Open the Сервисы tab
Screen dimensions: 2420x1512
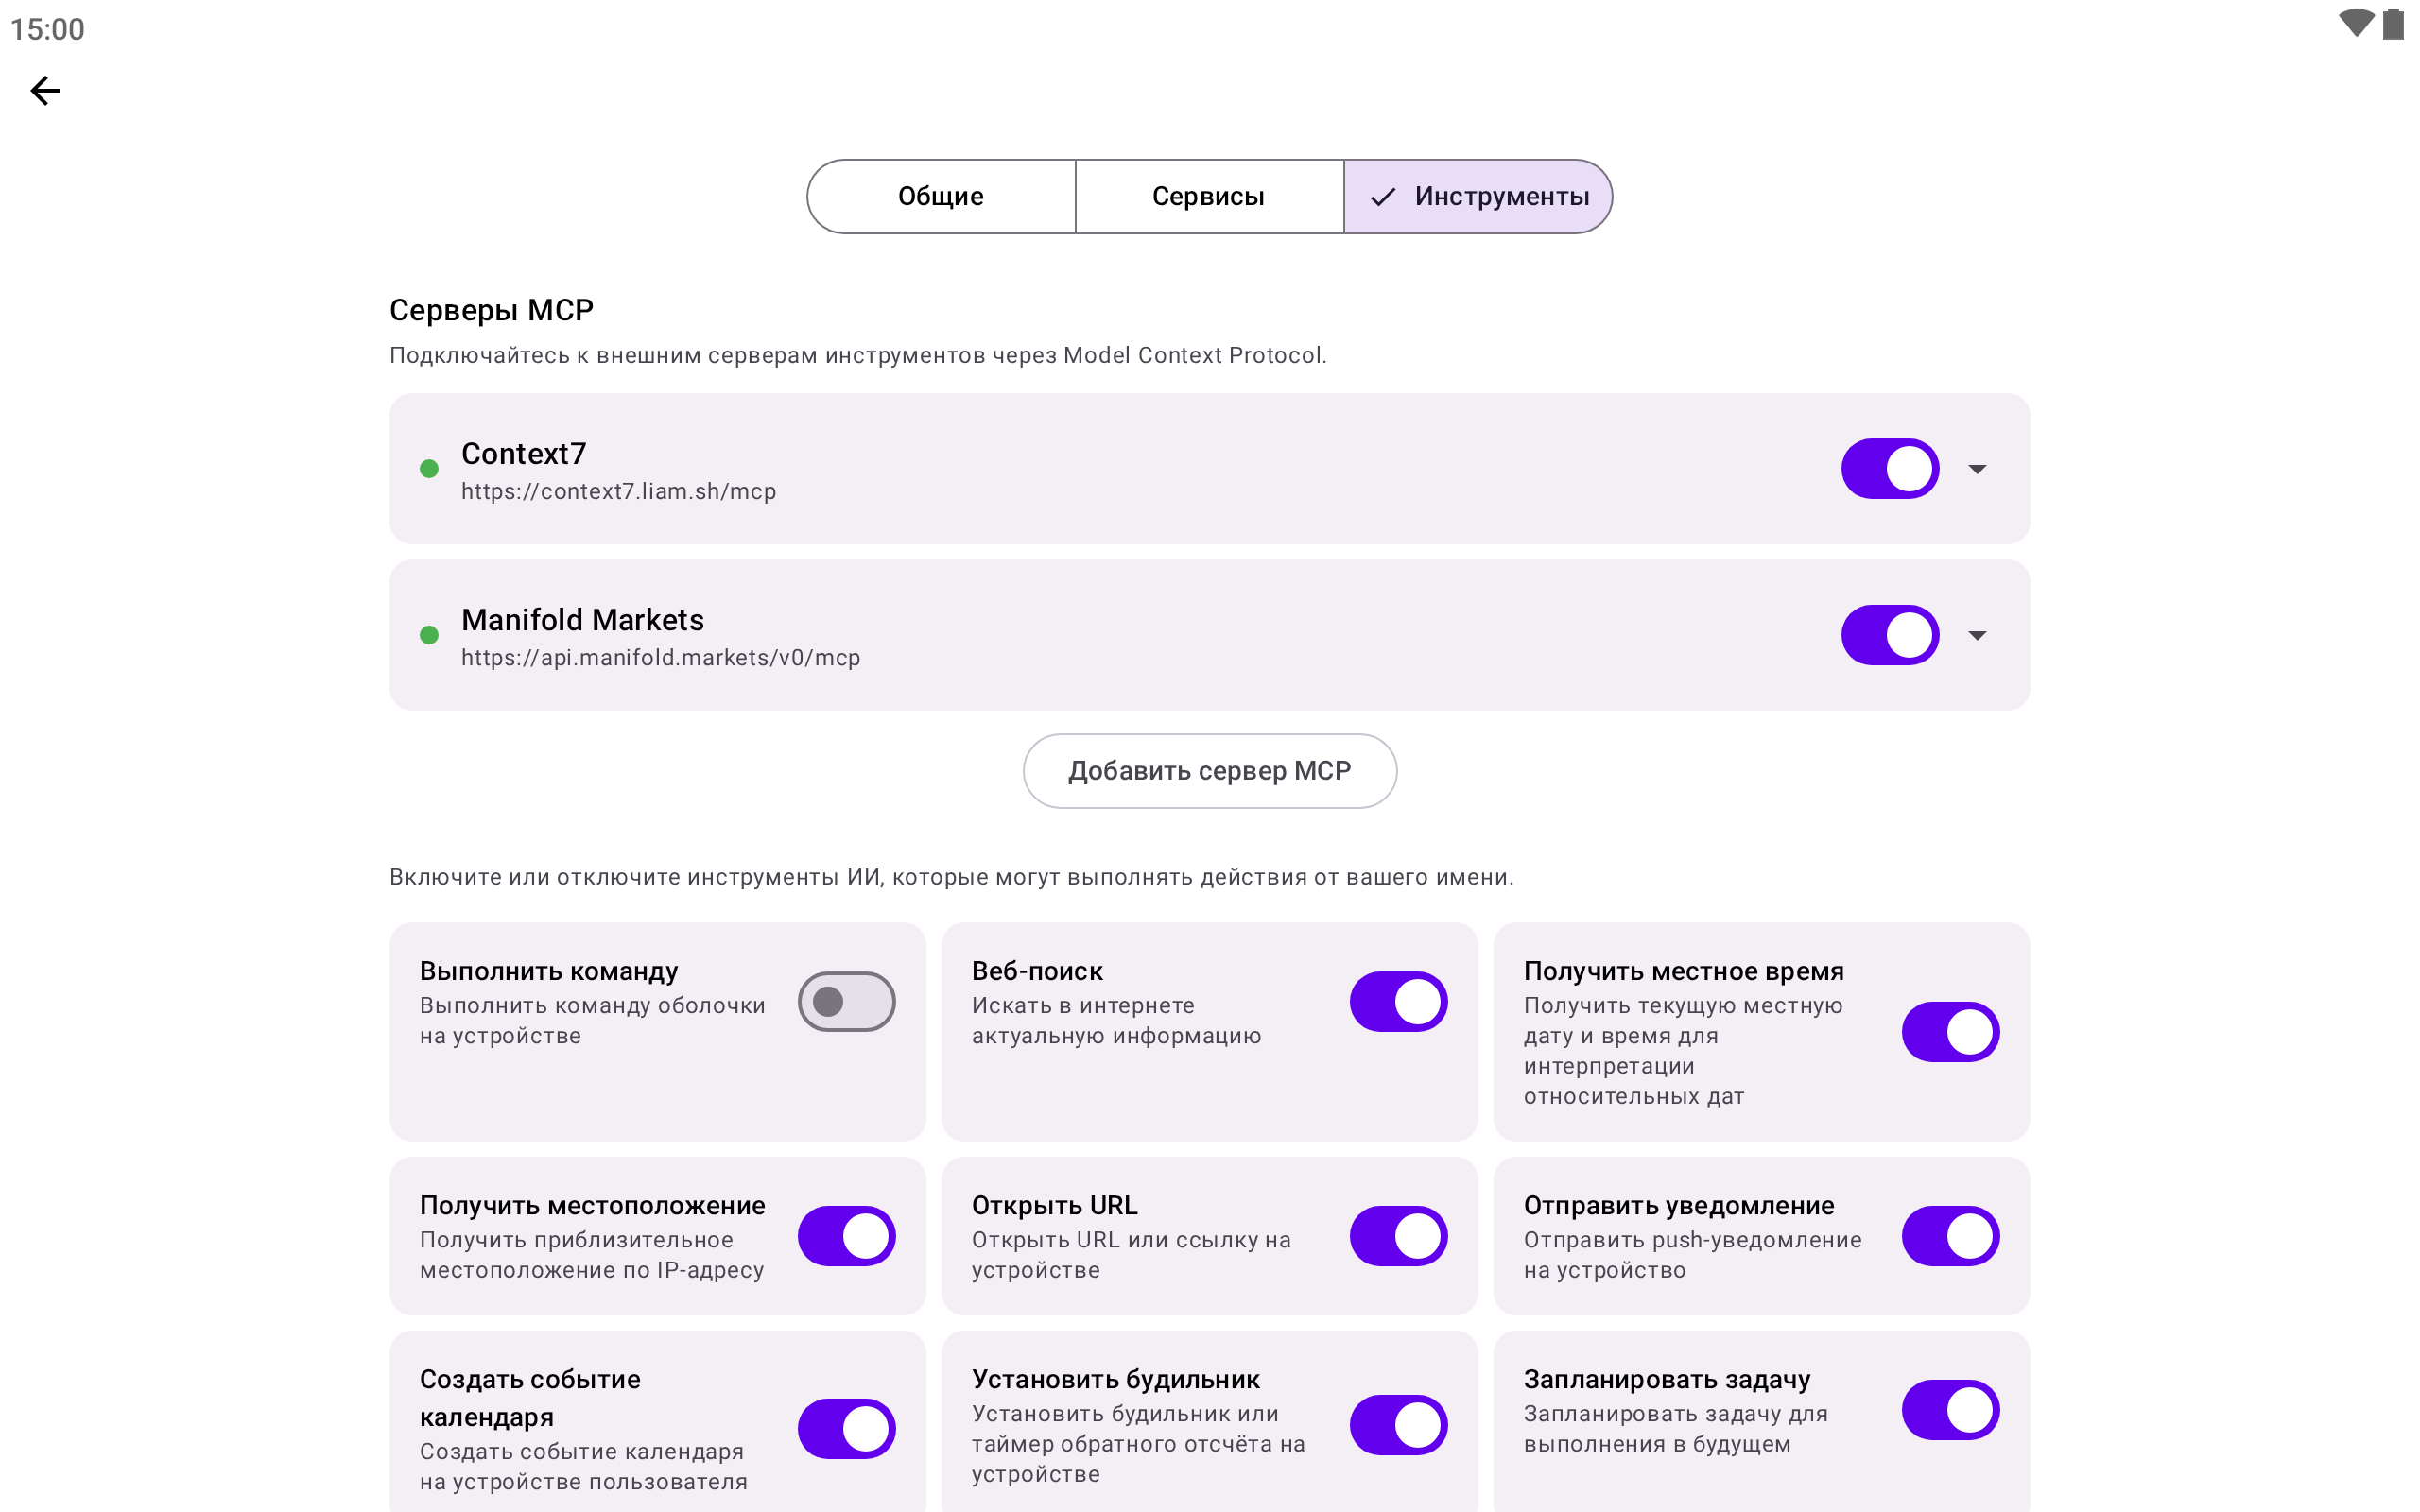click(1209, 197)
